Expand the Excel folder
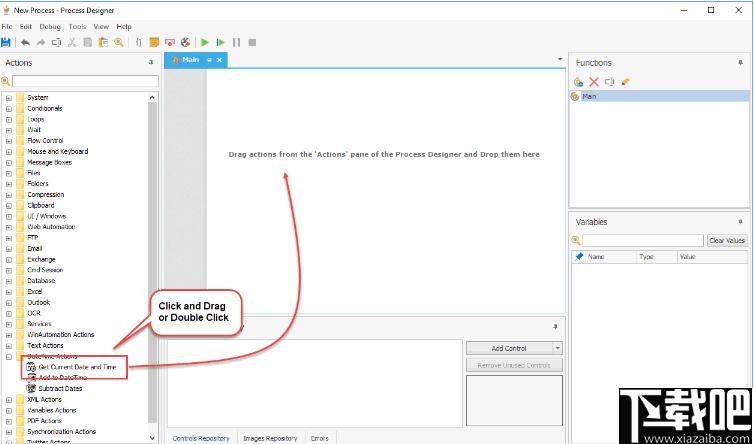The width and height of the screenshot is (754, 444). pyautogui.click(x=9, y=292)
